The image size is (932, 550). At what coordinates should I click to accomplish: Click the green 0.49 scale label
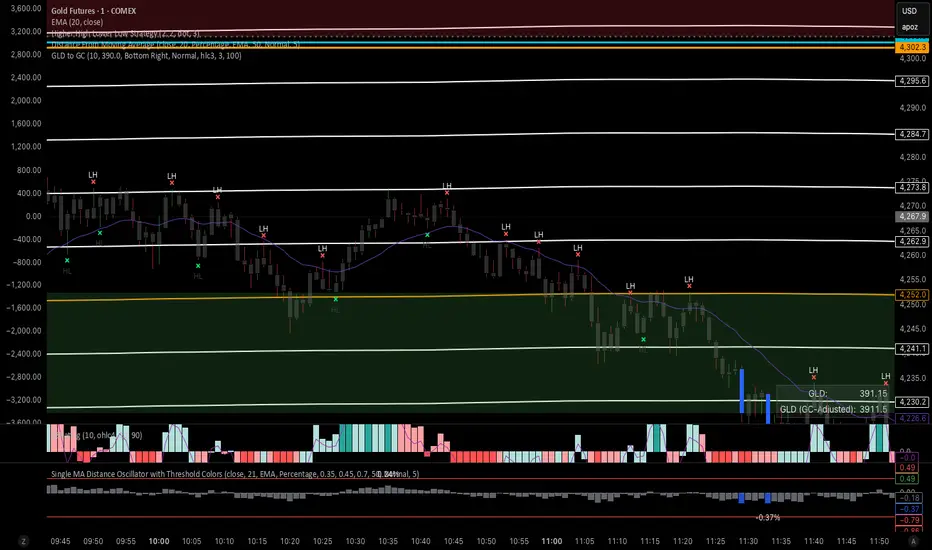908,479
